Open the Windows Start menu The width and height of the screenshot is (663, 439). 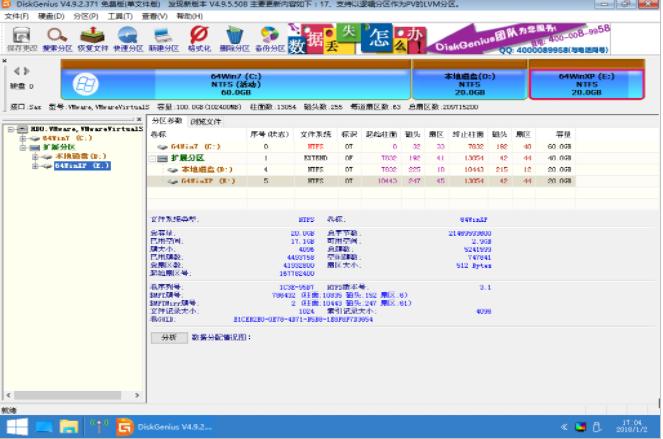click(x=17, y=427)
